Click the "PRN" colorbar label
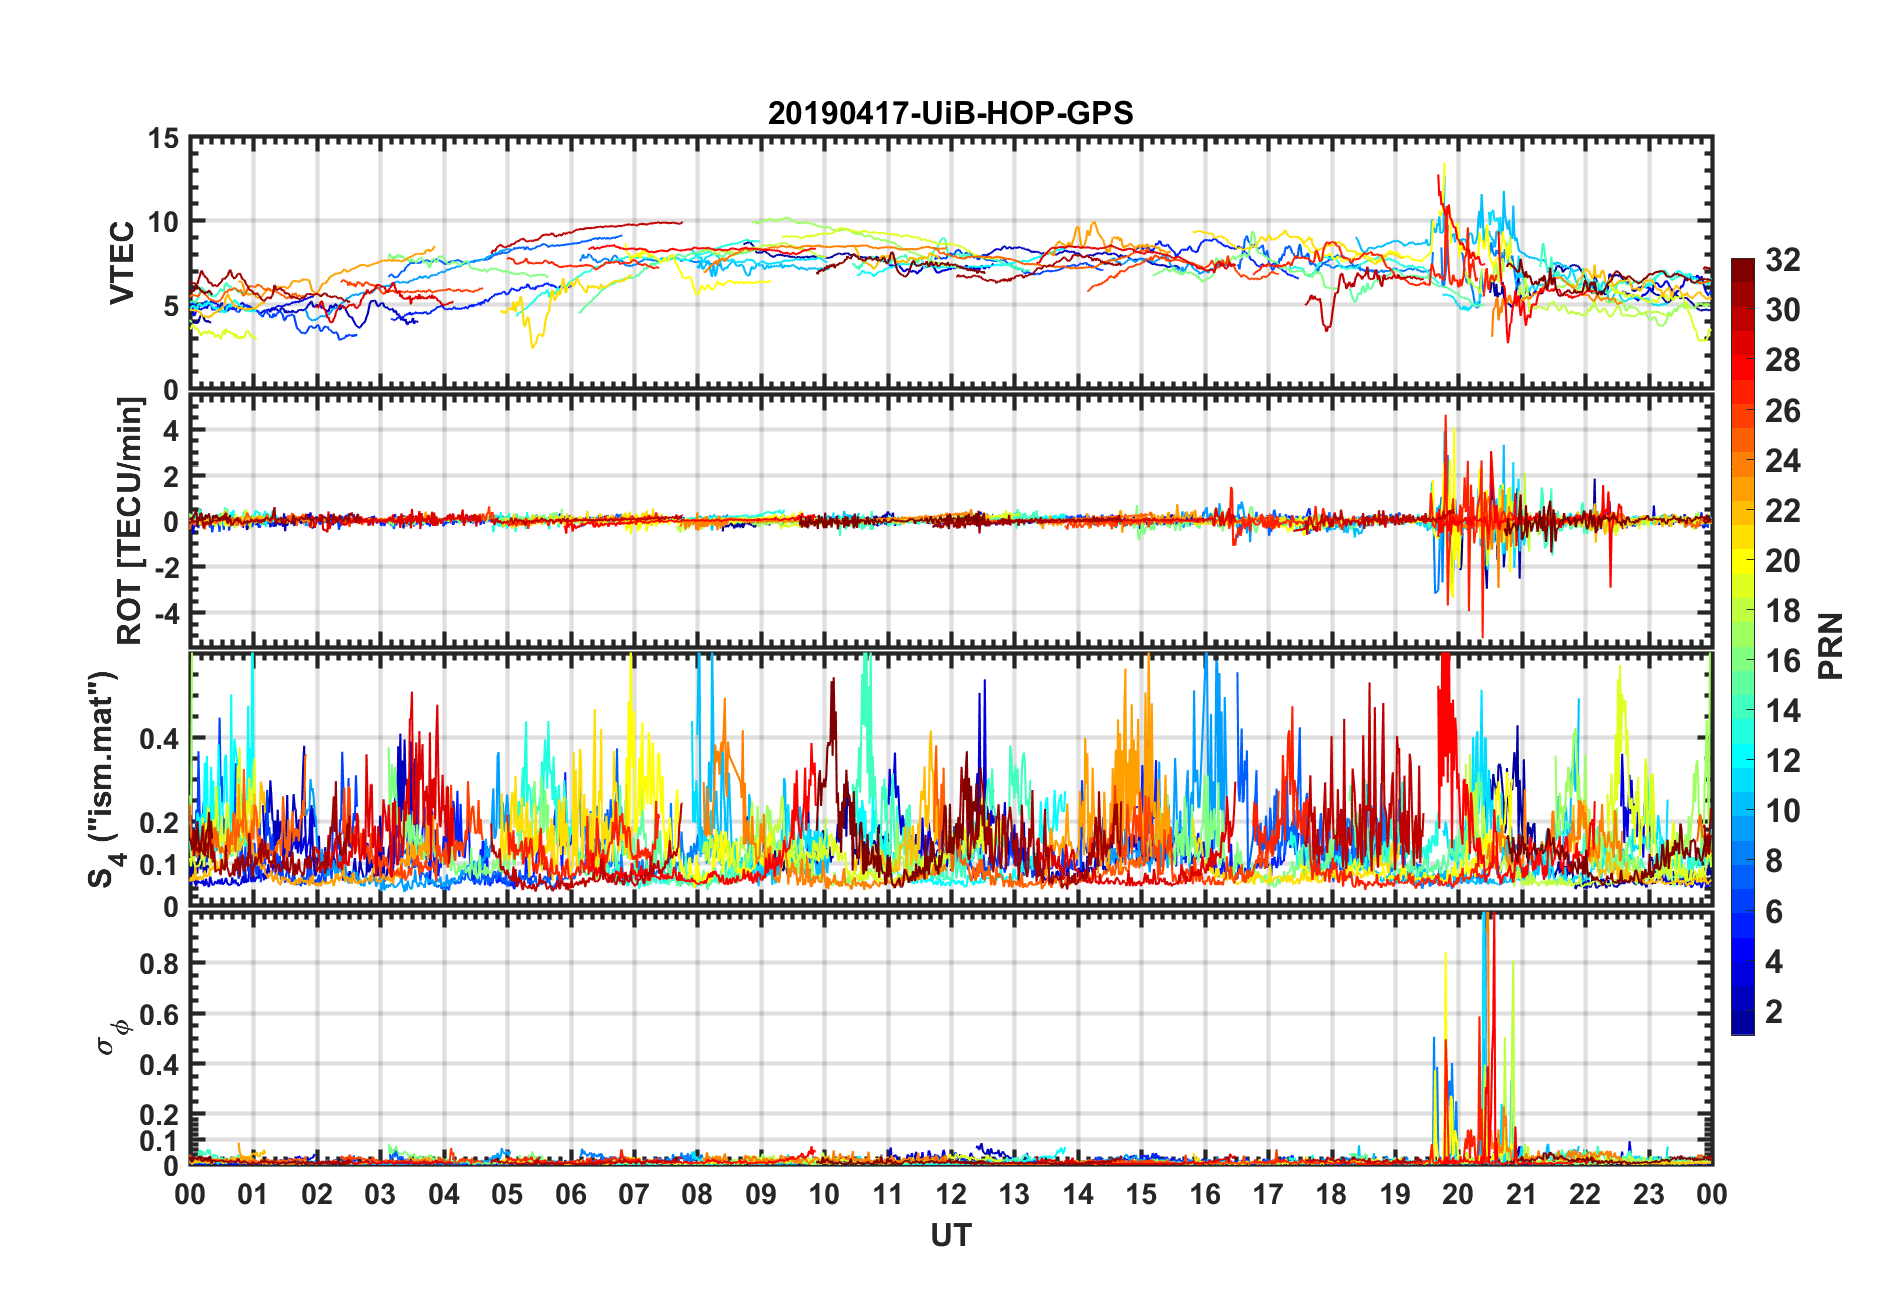The width and height of the screenshot is (1902, 1292). [1830, 646]
